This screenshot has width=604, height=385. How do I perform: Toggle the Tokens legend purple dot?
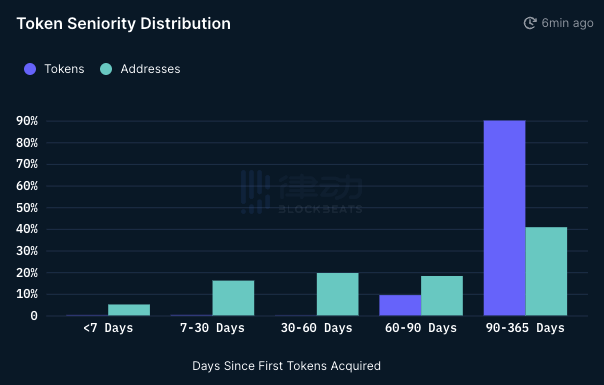click(30, 69)
